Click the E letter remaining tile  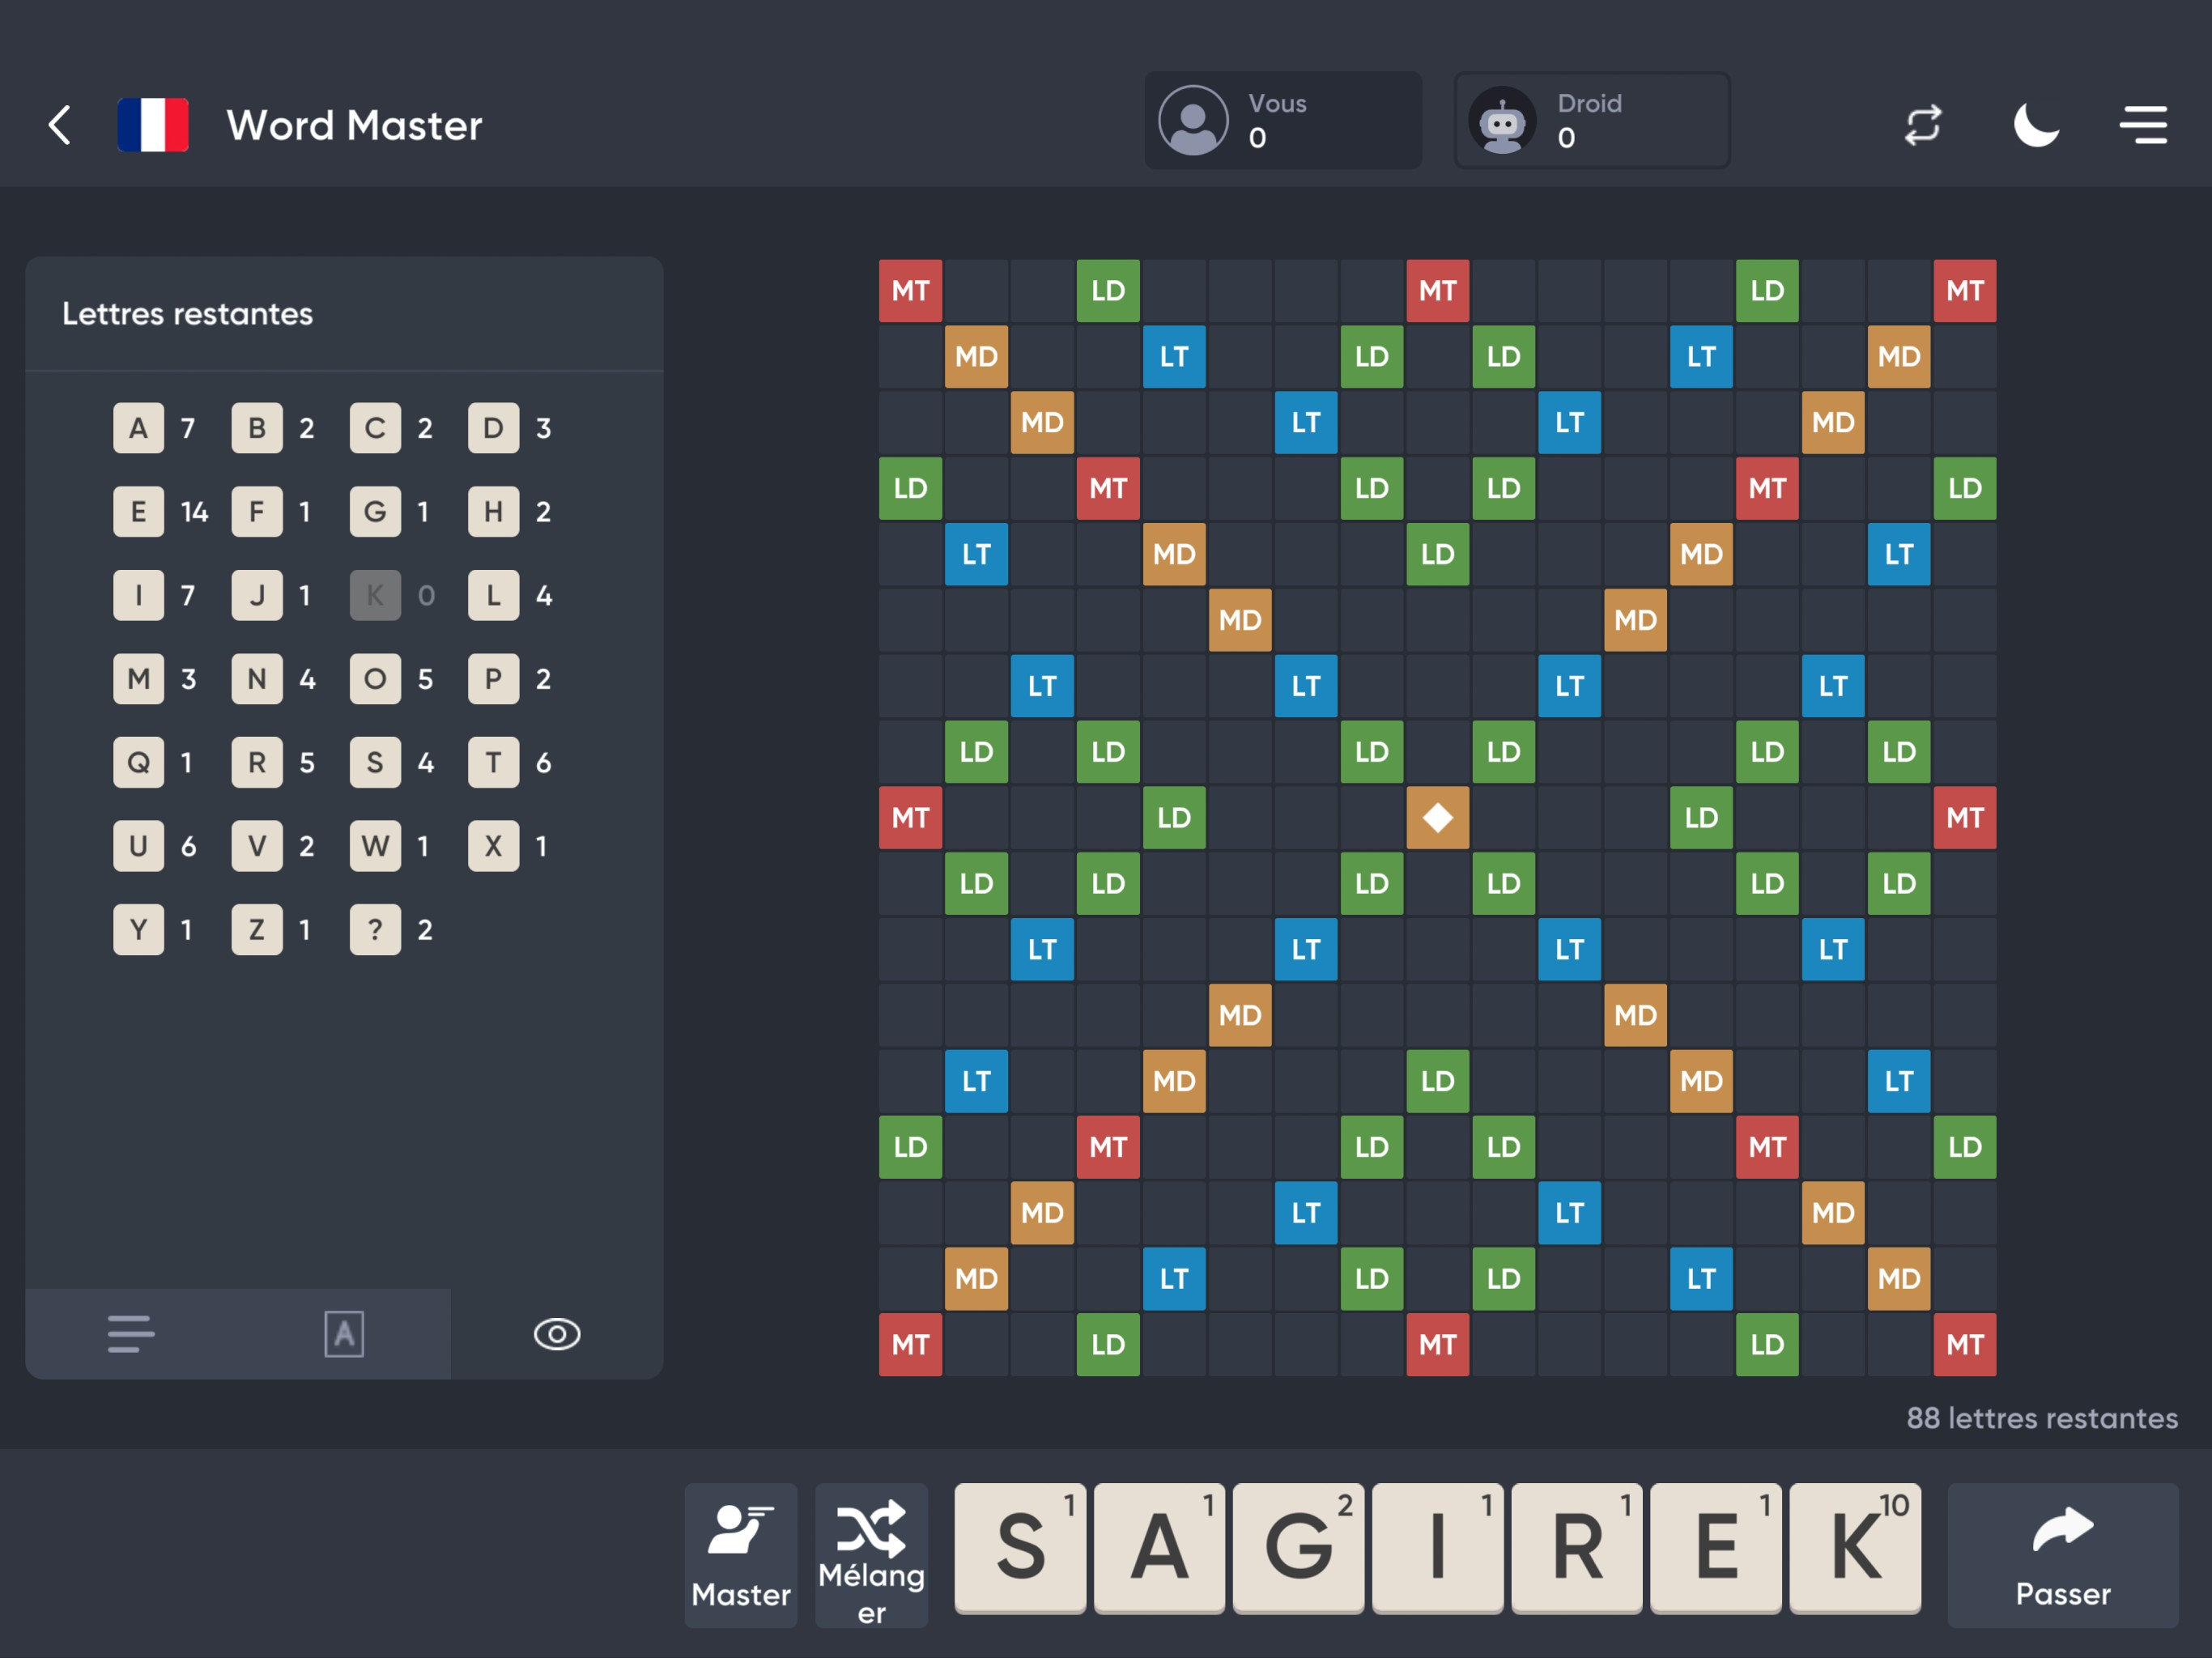[x=138, y=511]
